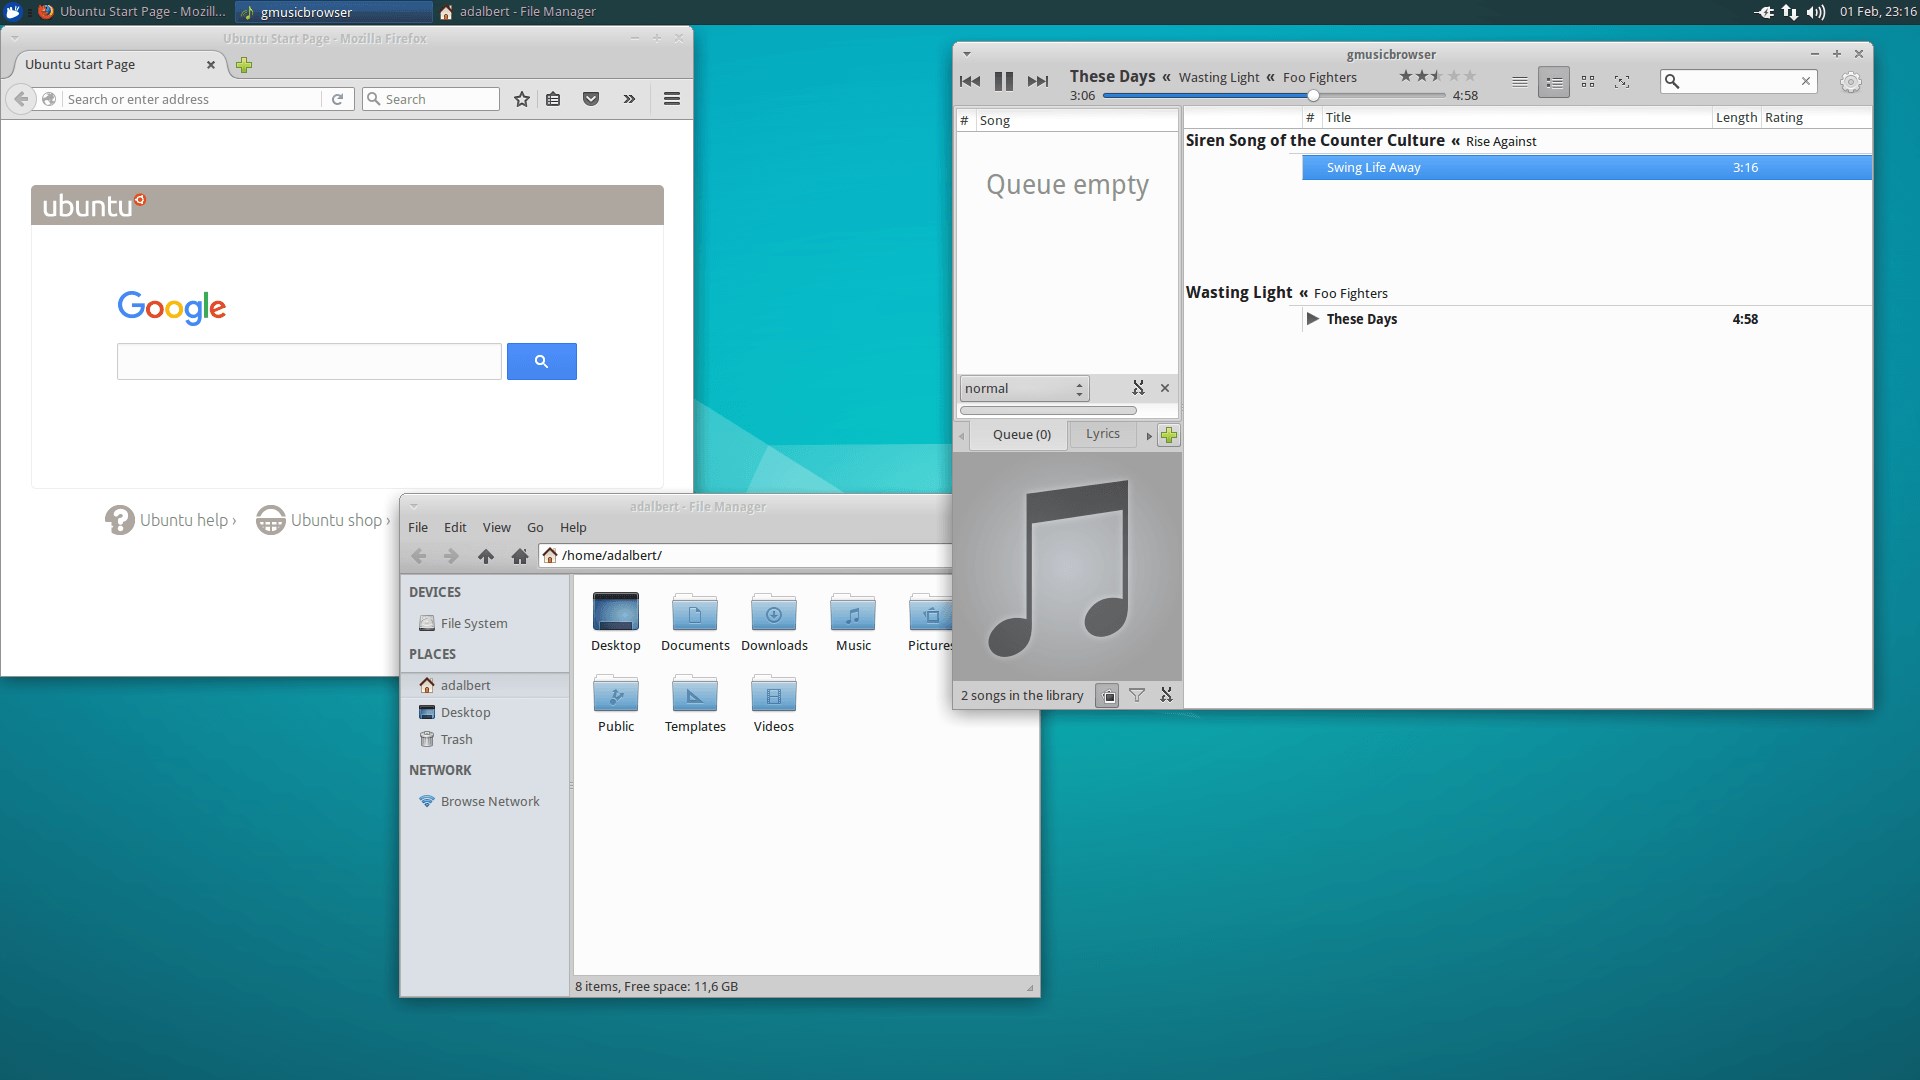The width and height of the screenshot is (1920, 1080).
Task: Open Pocket icon in Firefox
Action: tap(591, 99)
